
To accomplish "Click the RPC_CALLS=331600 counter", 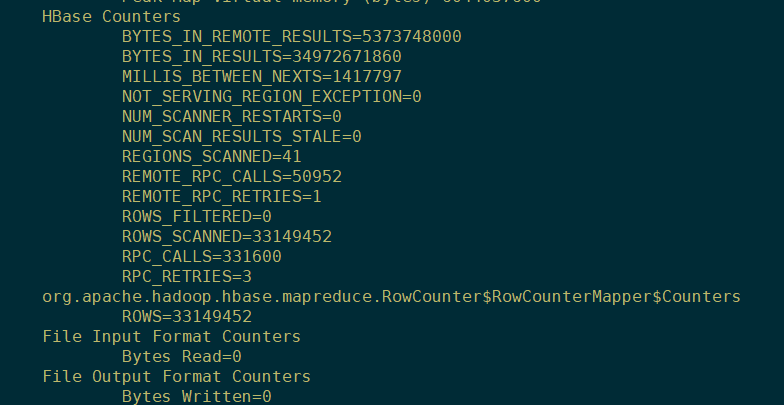I will [x=201, y=256].
